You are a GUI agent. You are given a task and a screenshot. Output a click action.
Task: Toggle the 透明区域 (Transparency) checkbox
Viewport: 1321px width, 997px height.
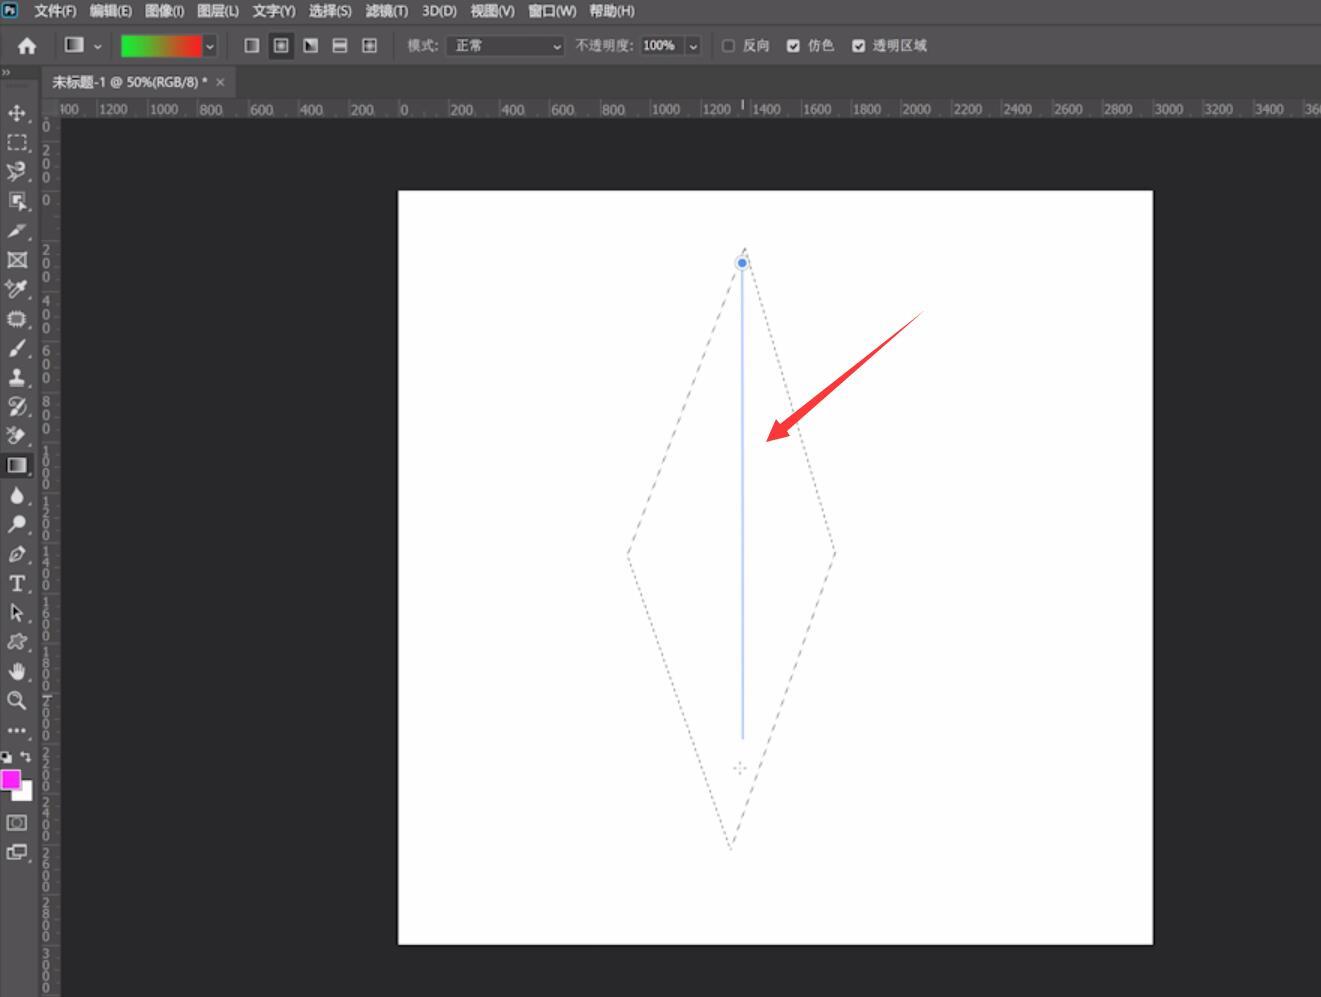click(858, 46)
